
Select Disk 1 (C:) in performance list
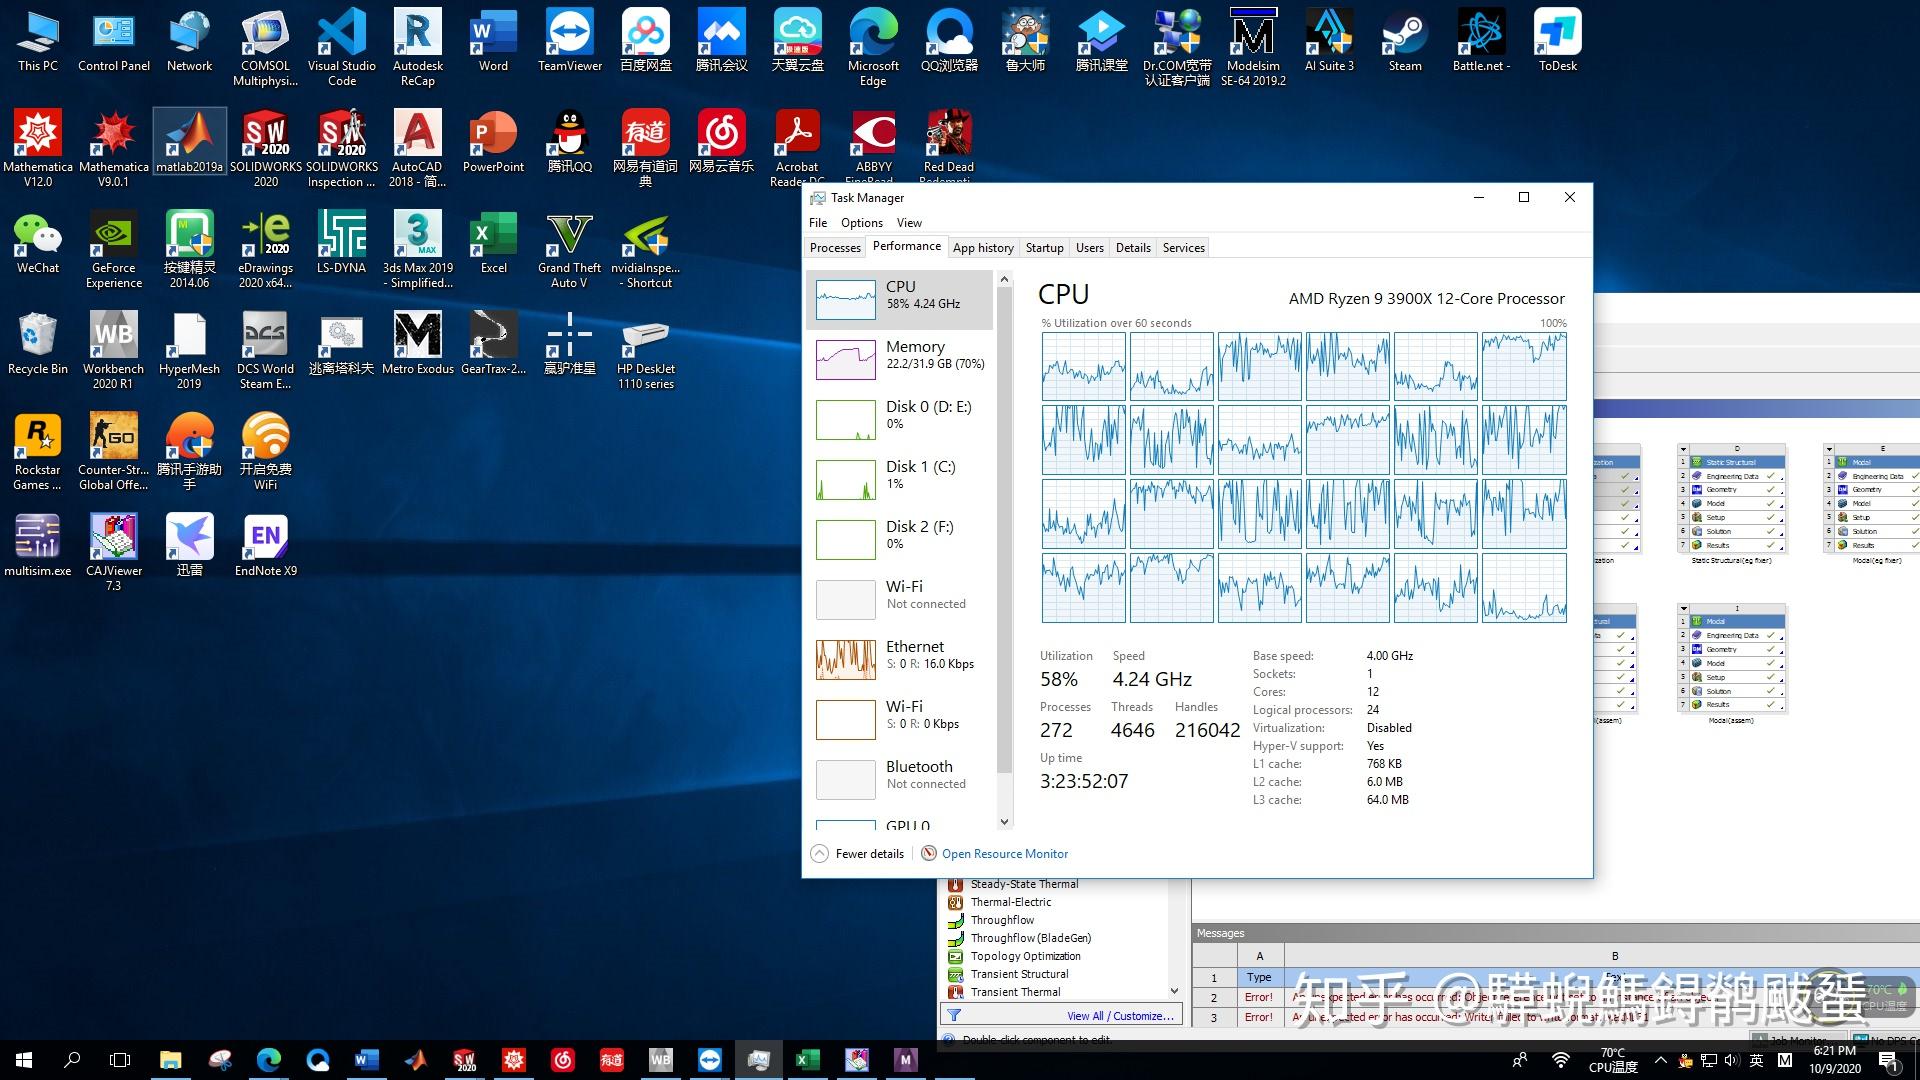click(900, 480)
